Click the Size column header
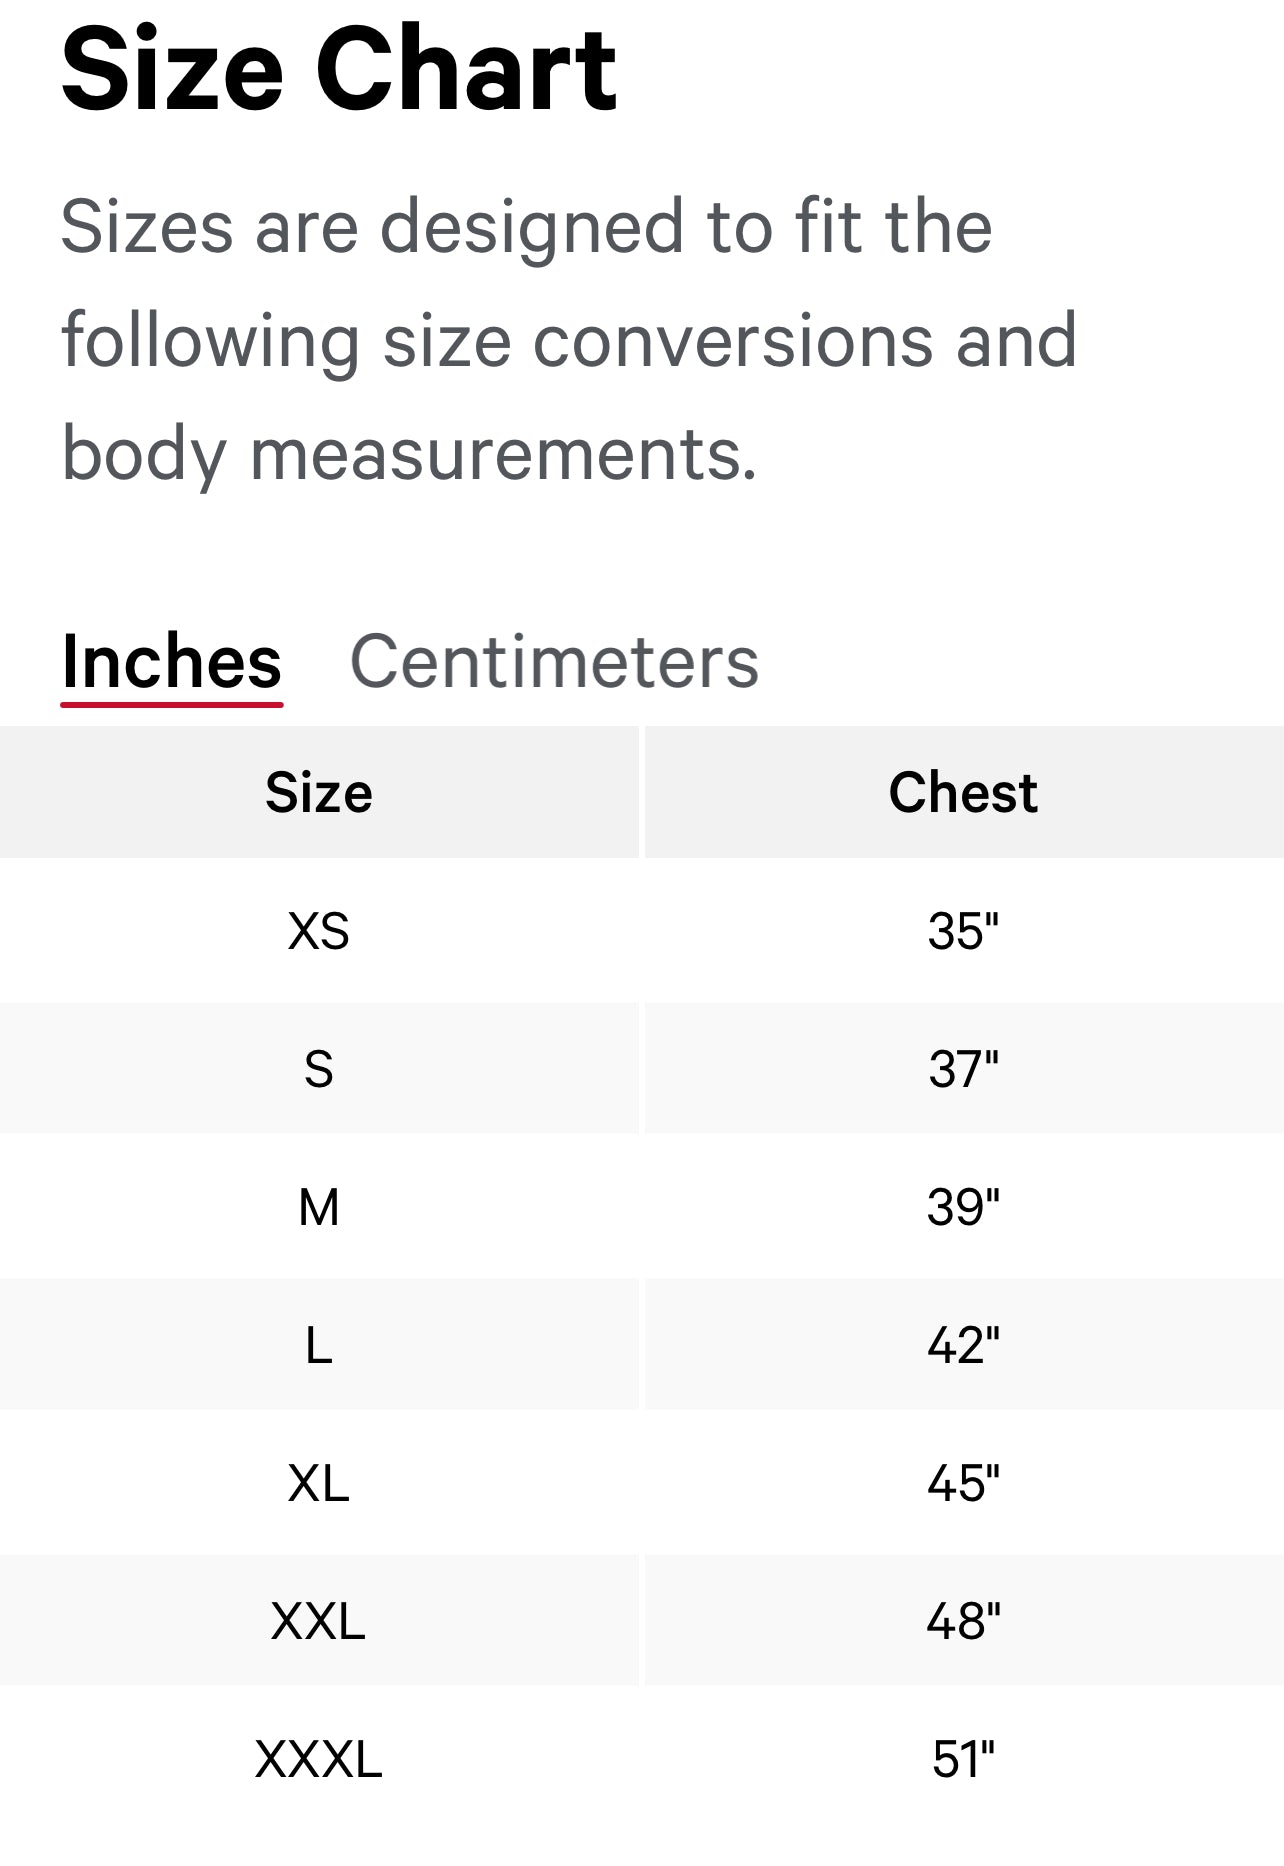This screenshot has width=1284, height=1866. pos(319,793)
